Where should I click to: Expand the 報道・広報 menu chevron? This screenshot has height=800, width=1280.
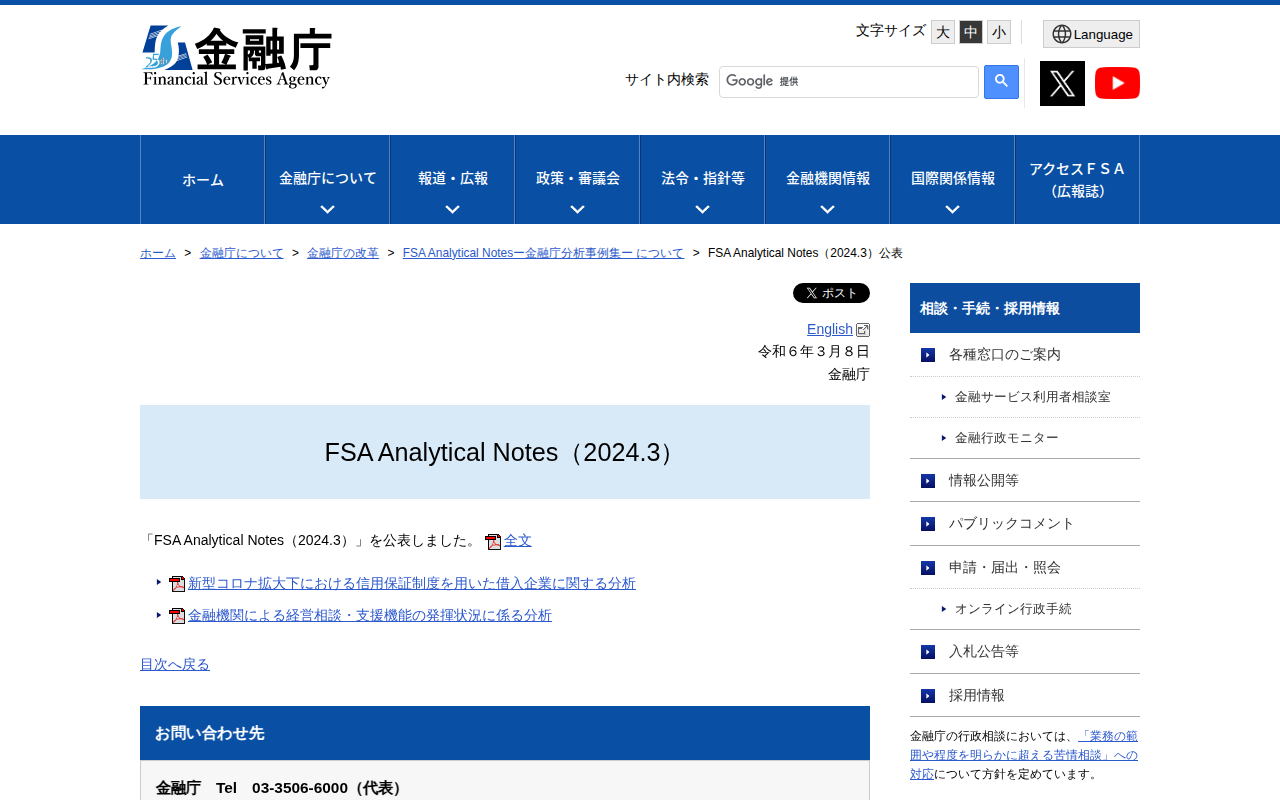(452, 210)
